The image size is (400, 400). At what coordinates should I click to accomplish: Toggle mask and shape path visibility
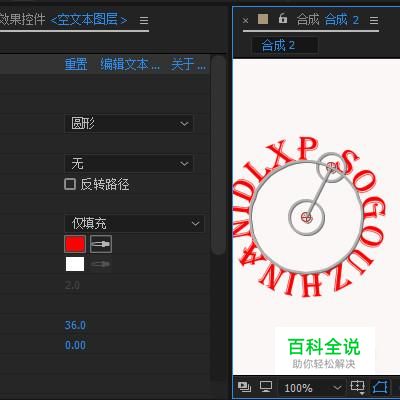click(x=380, y=387)
